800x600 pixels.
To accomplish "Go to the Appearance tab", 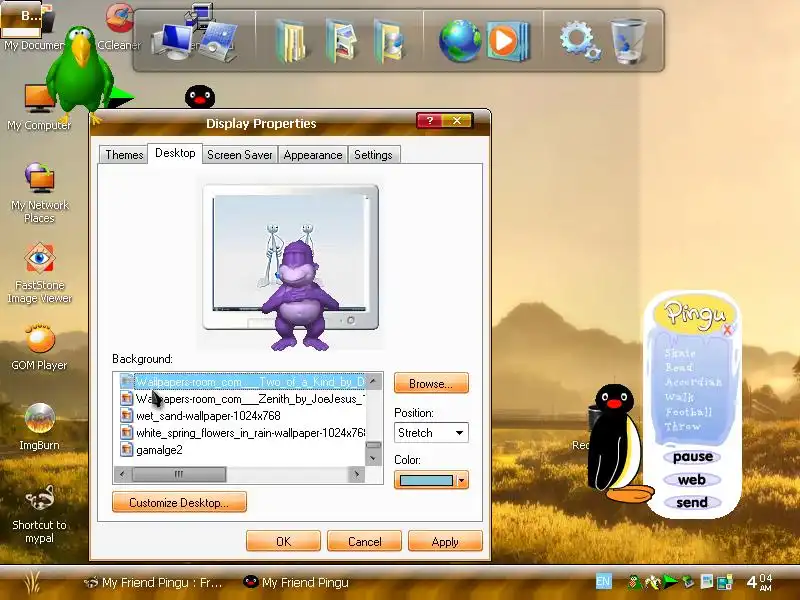I will click(x=313, y=155).
